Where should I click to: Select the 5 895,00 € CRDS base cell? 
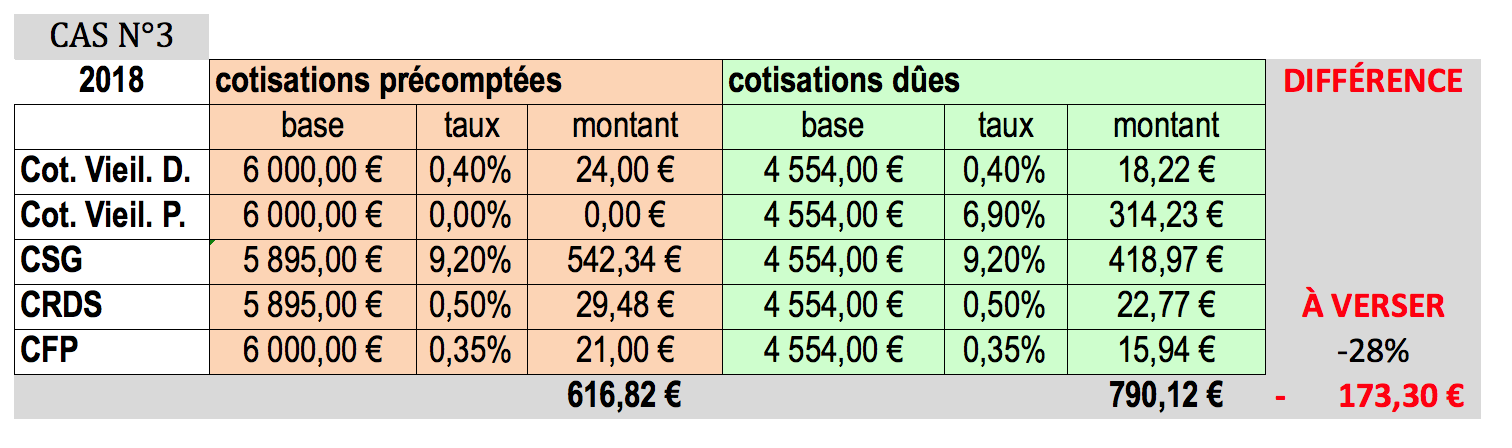tap(312, 305)
